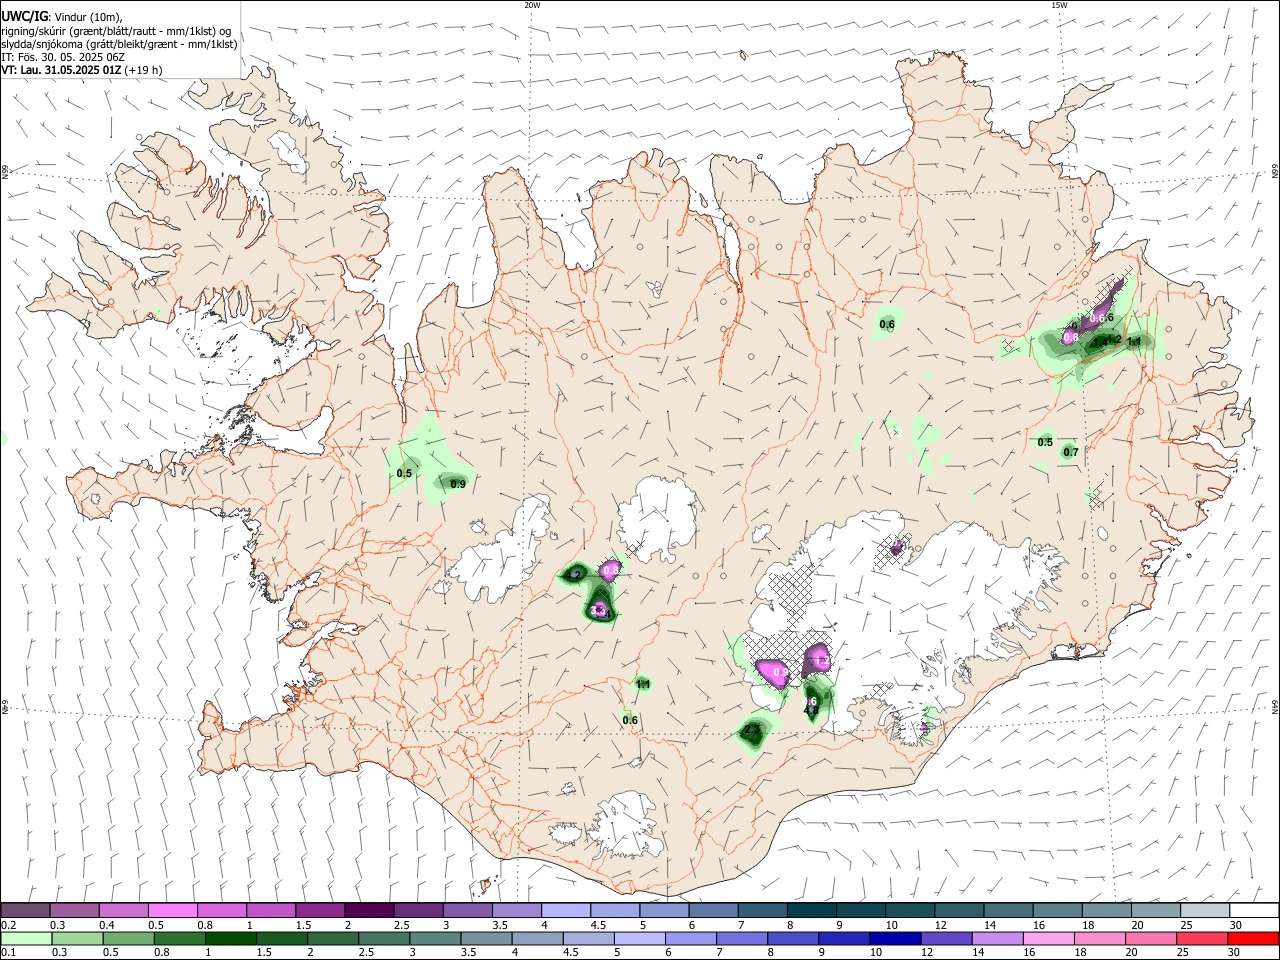Click the '66N' latitude label on right edge
This screenshot has height=960, width=1280.
point(1274,172)
